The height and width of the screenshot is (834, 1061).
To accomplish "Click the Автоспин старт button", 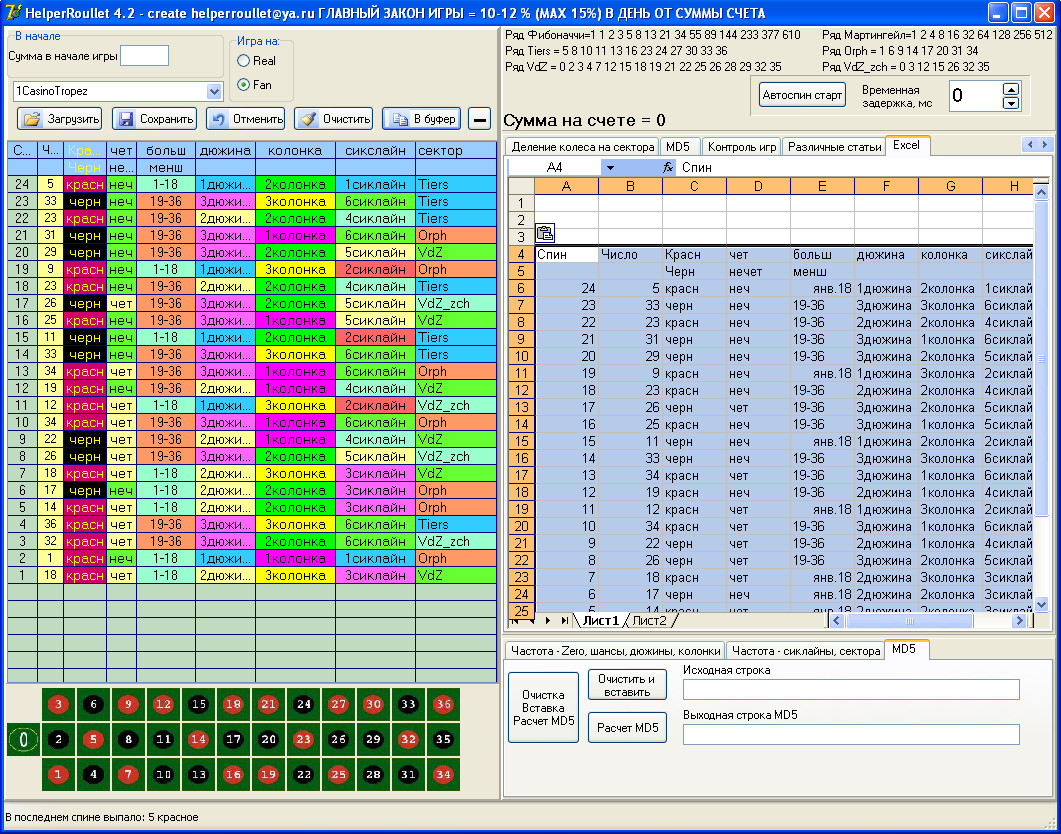I will click(x=802, y=96).
